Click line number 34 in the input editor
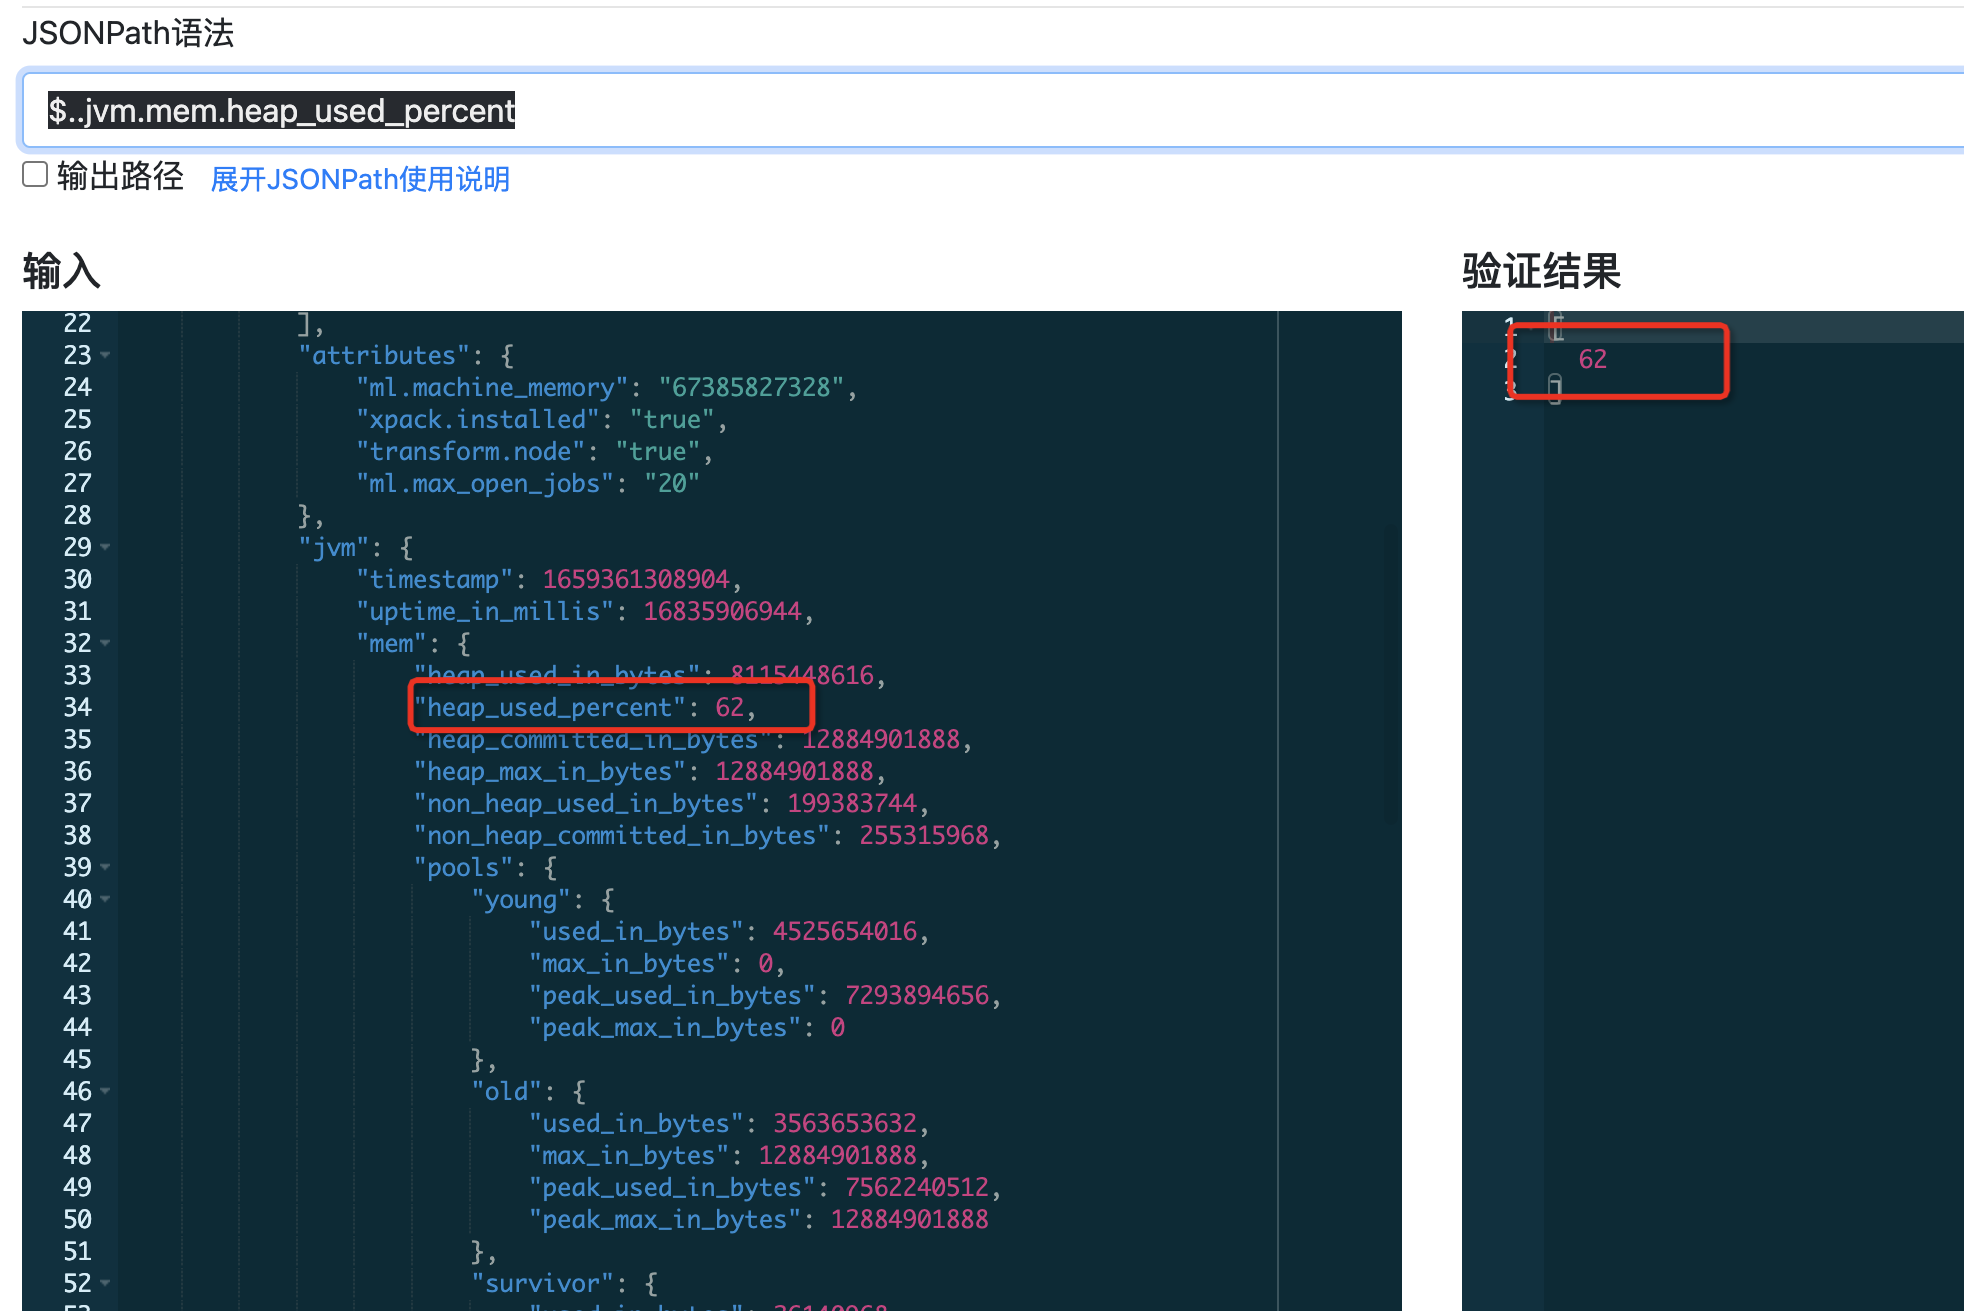 point(77,707)
